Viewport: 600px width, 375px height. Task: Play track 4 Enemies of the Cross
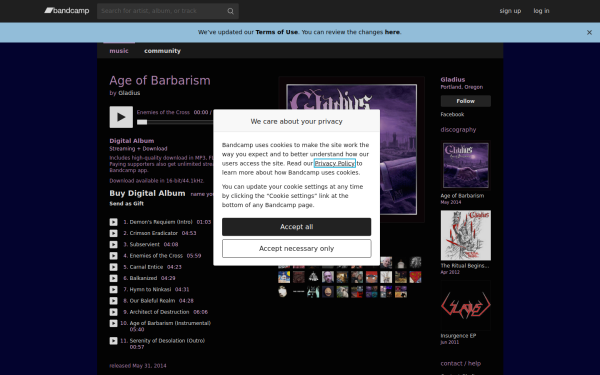click(114, 256)
